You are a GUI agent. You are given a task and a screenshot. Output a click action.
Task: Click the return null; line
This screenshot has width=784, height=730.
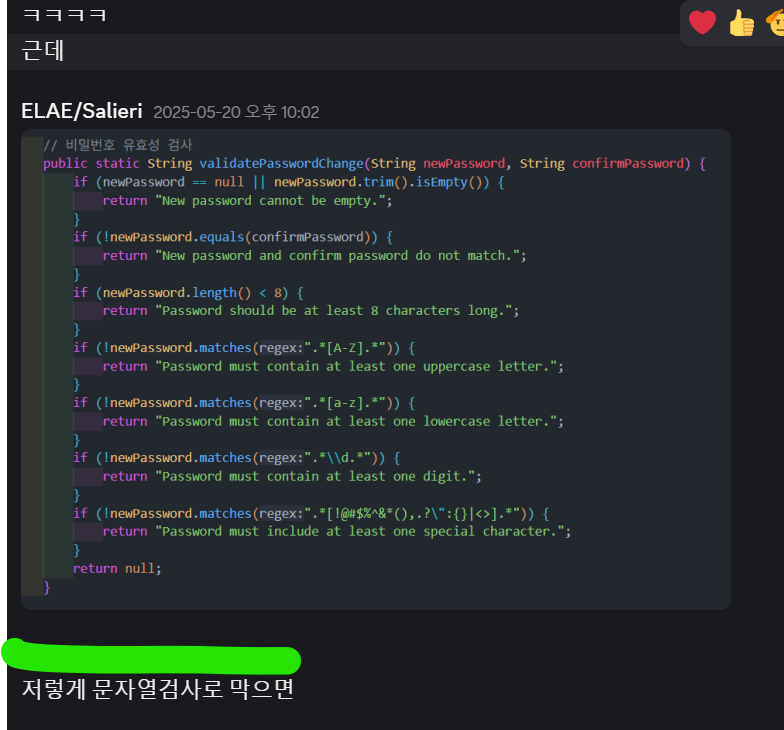[117, 568]
